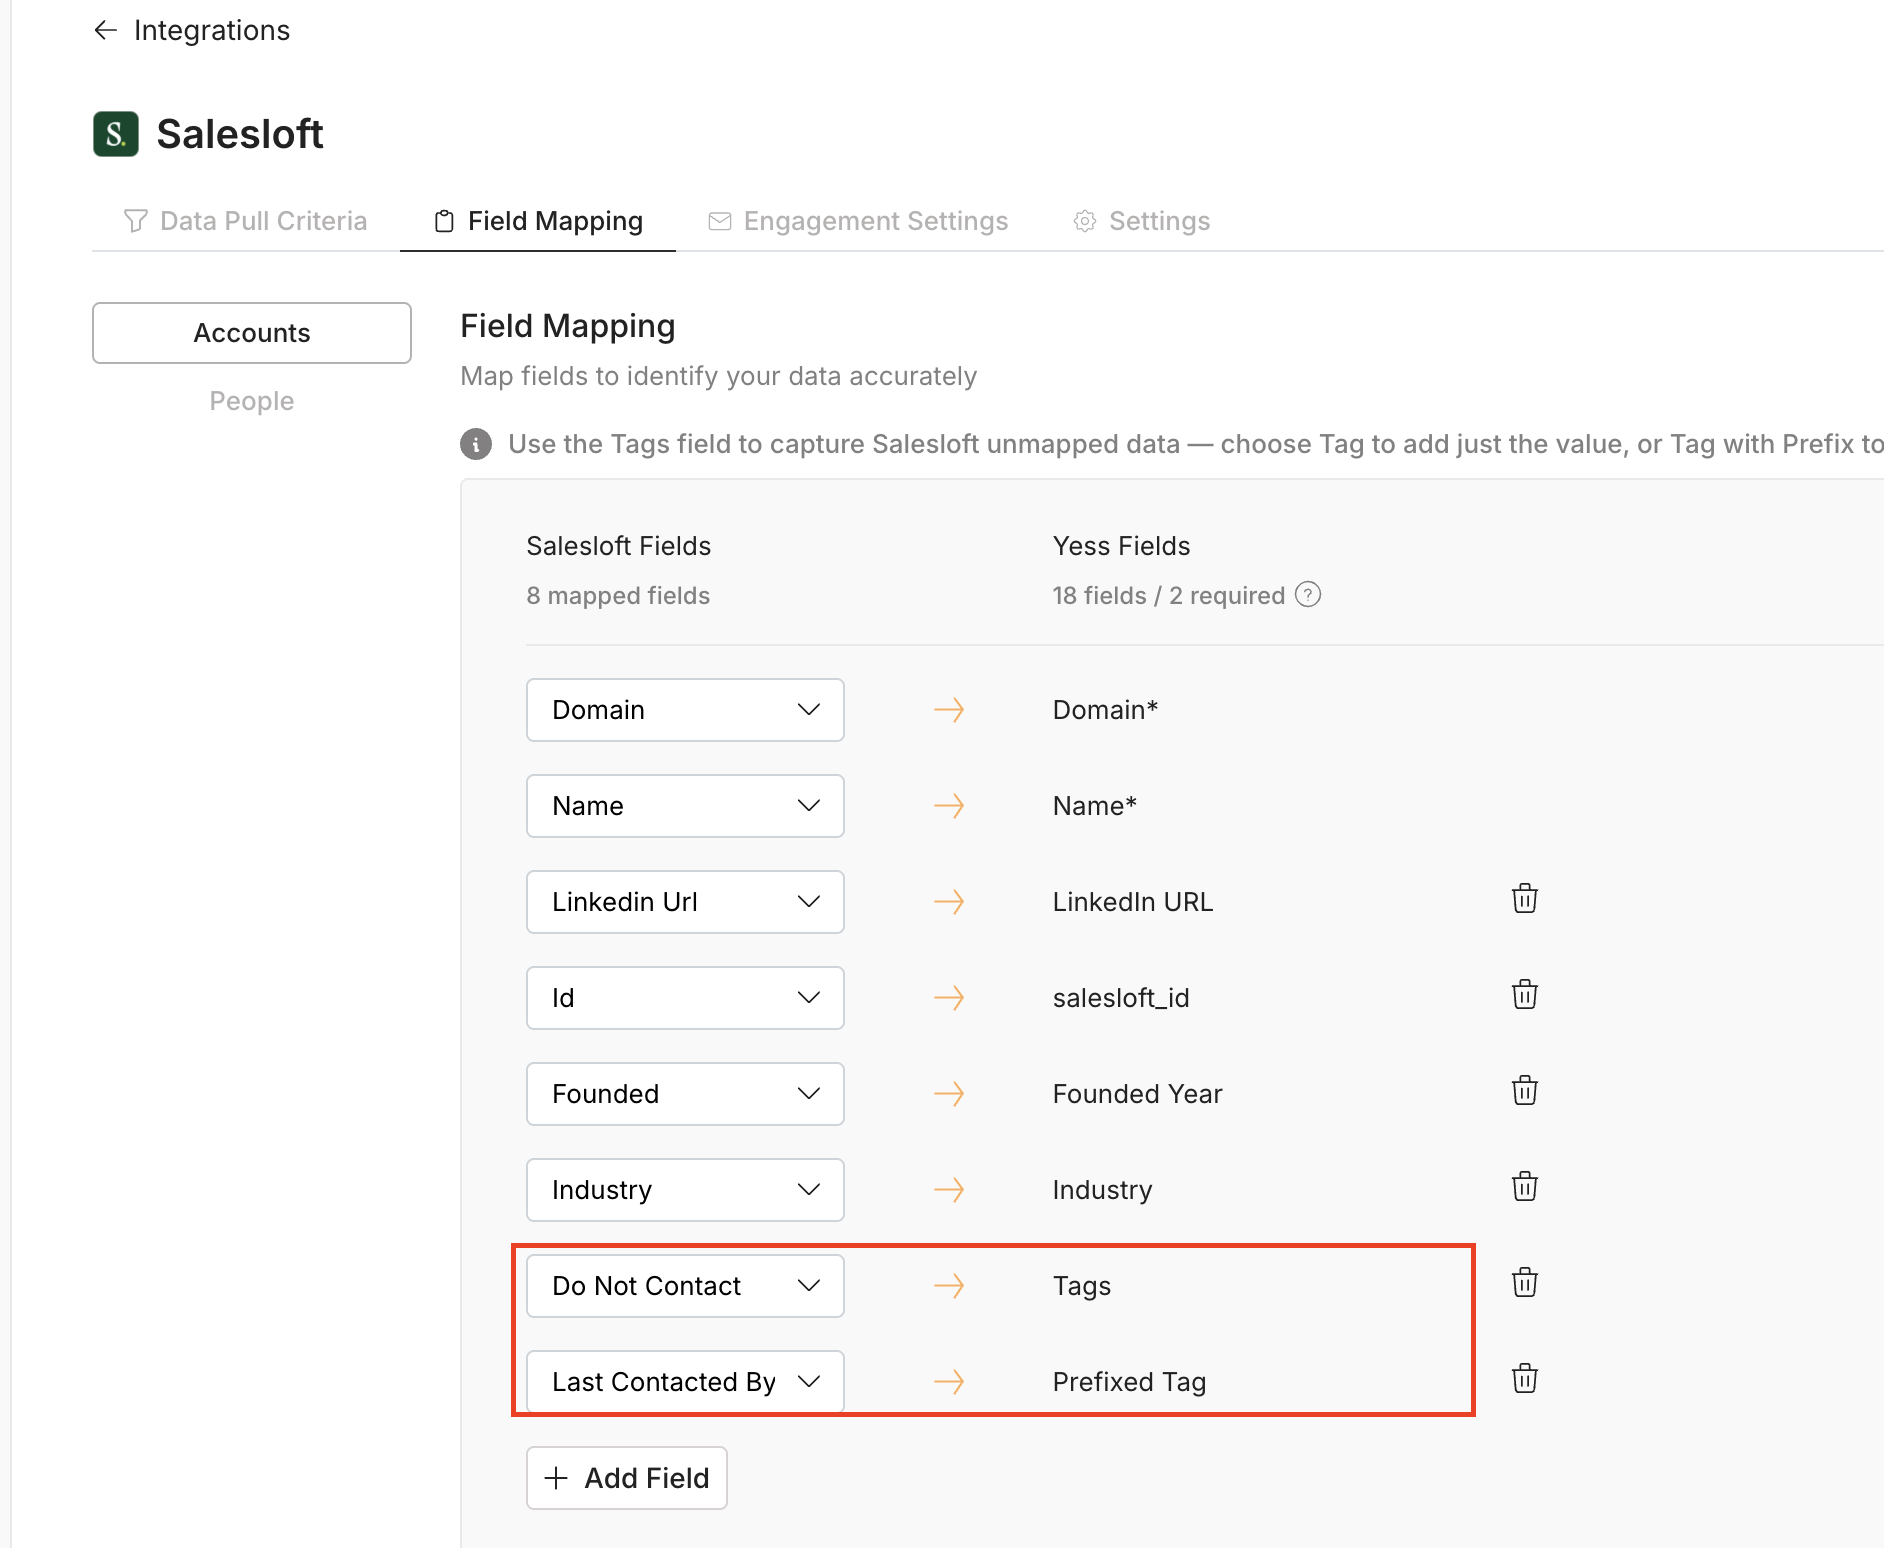This screenshot has width=1884, height=1548.
Task: Delete the Tags mapping row
Action: (1525, 1283)
